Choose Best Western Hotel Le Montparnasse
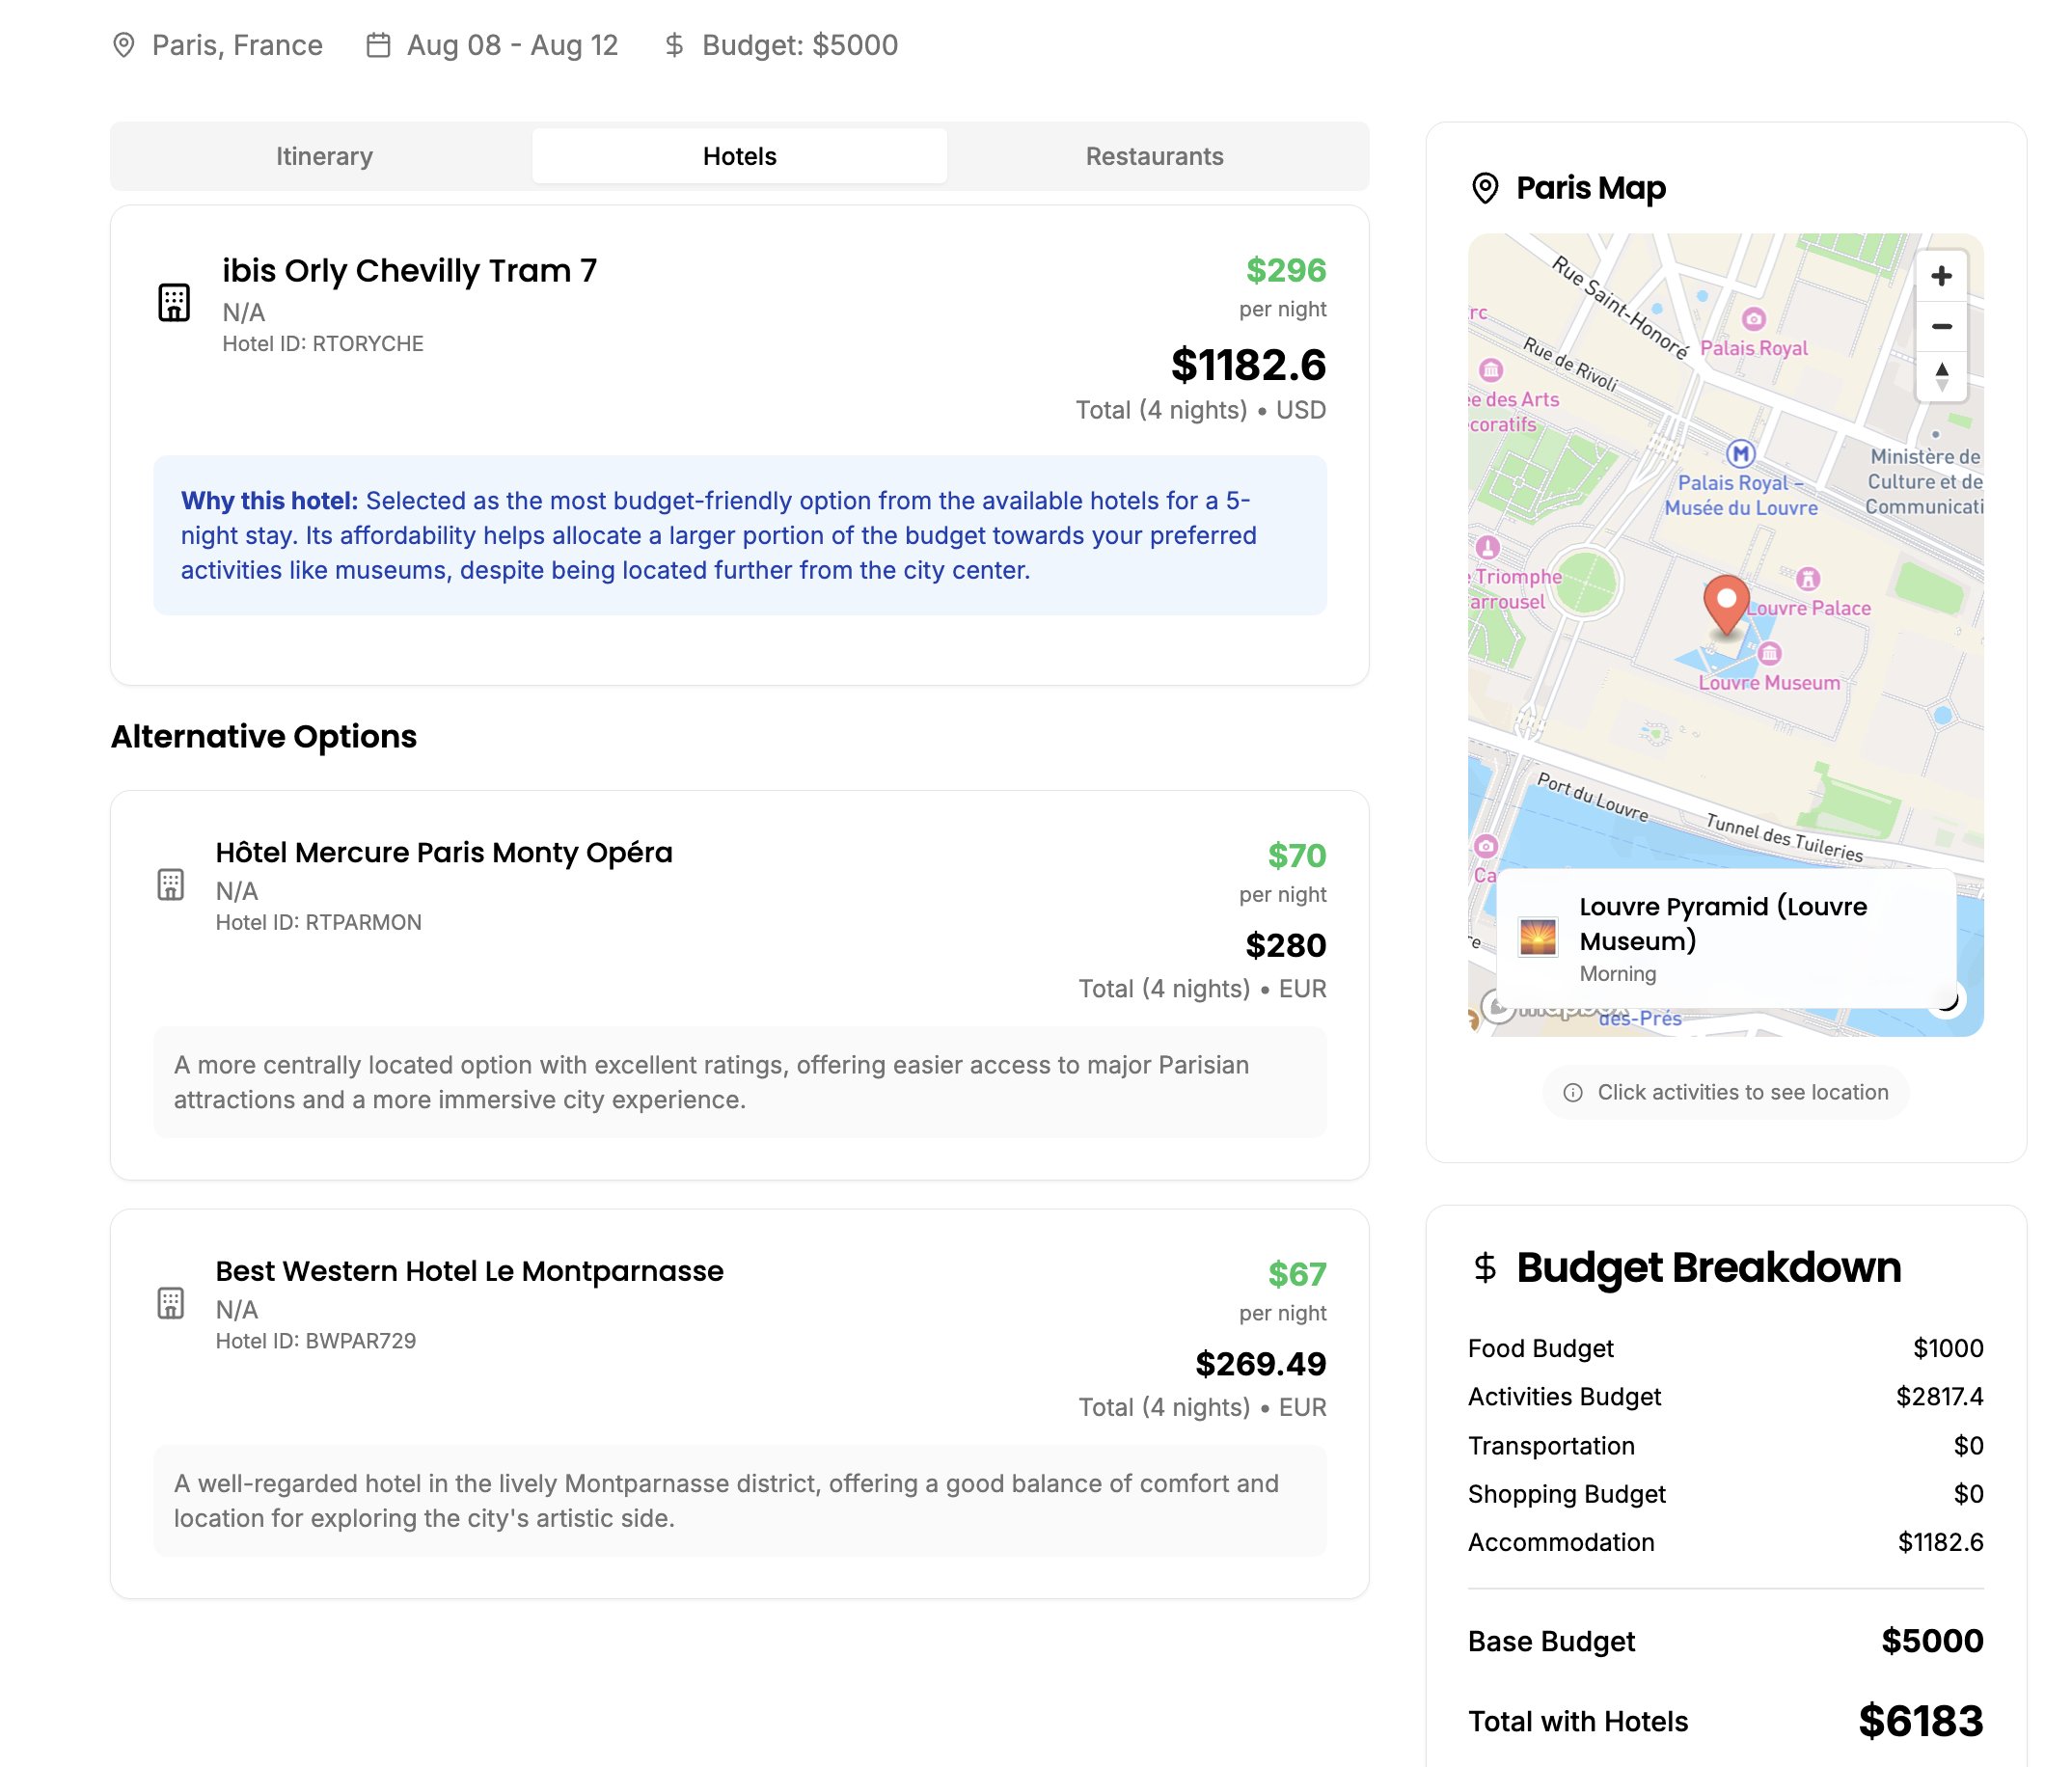Viewport: 2072px width, 1767px height. pyautogui.click(x=469, y=1271)
